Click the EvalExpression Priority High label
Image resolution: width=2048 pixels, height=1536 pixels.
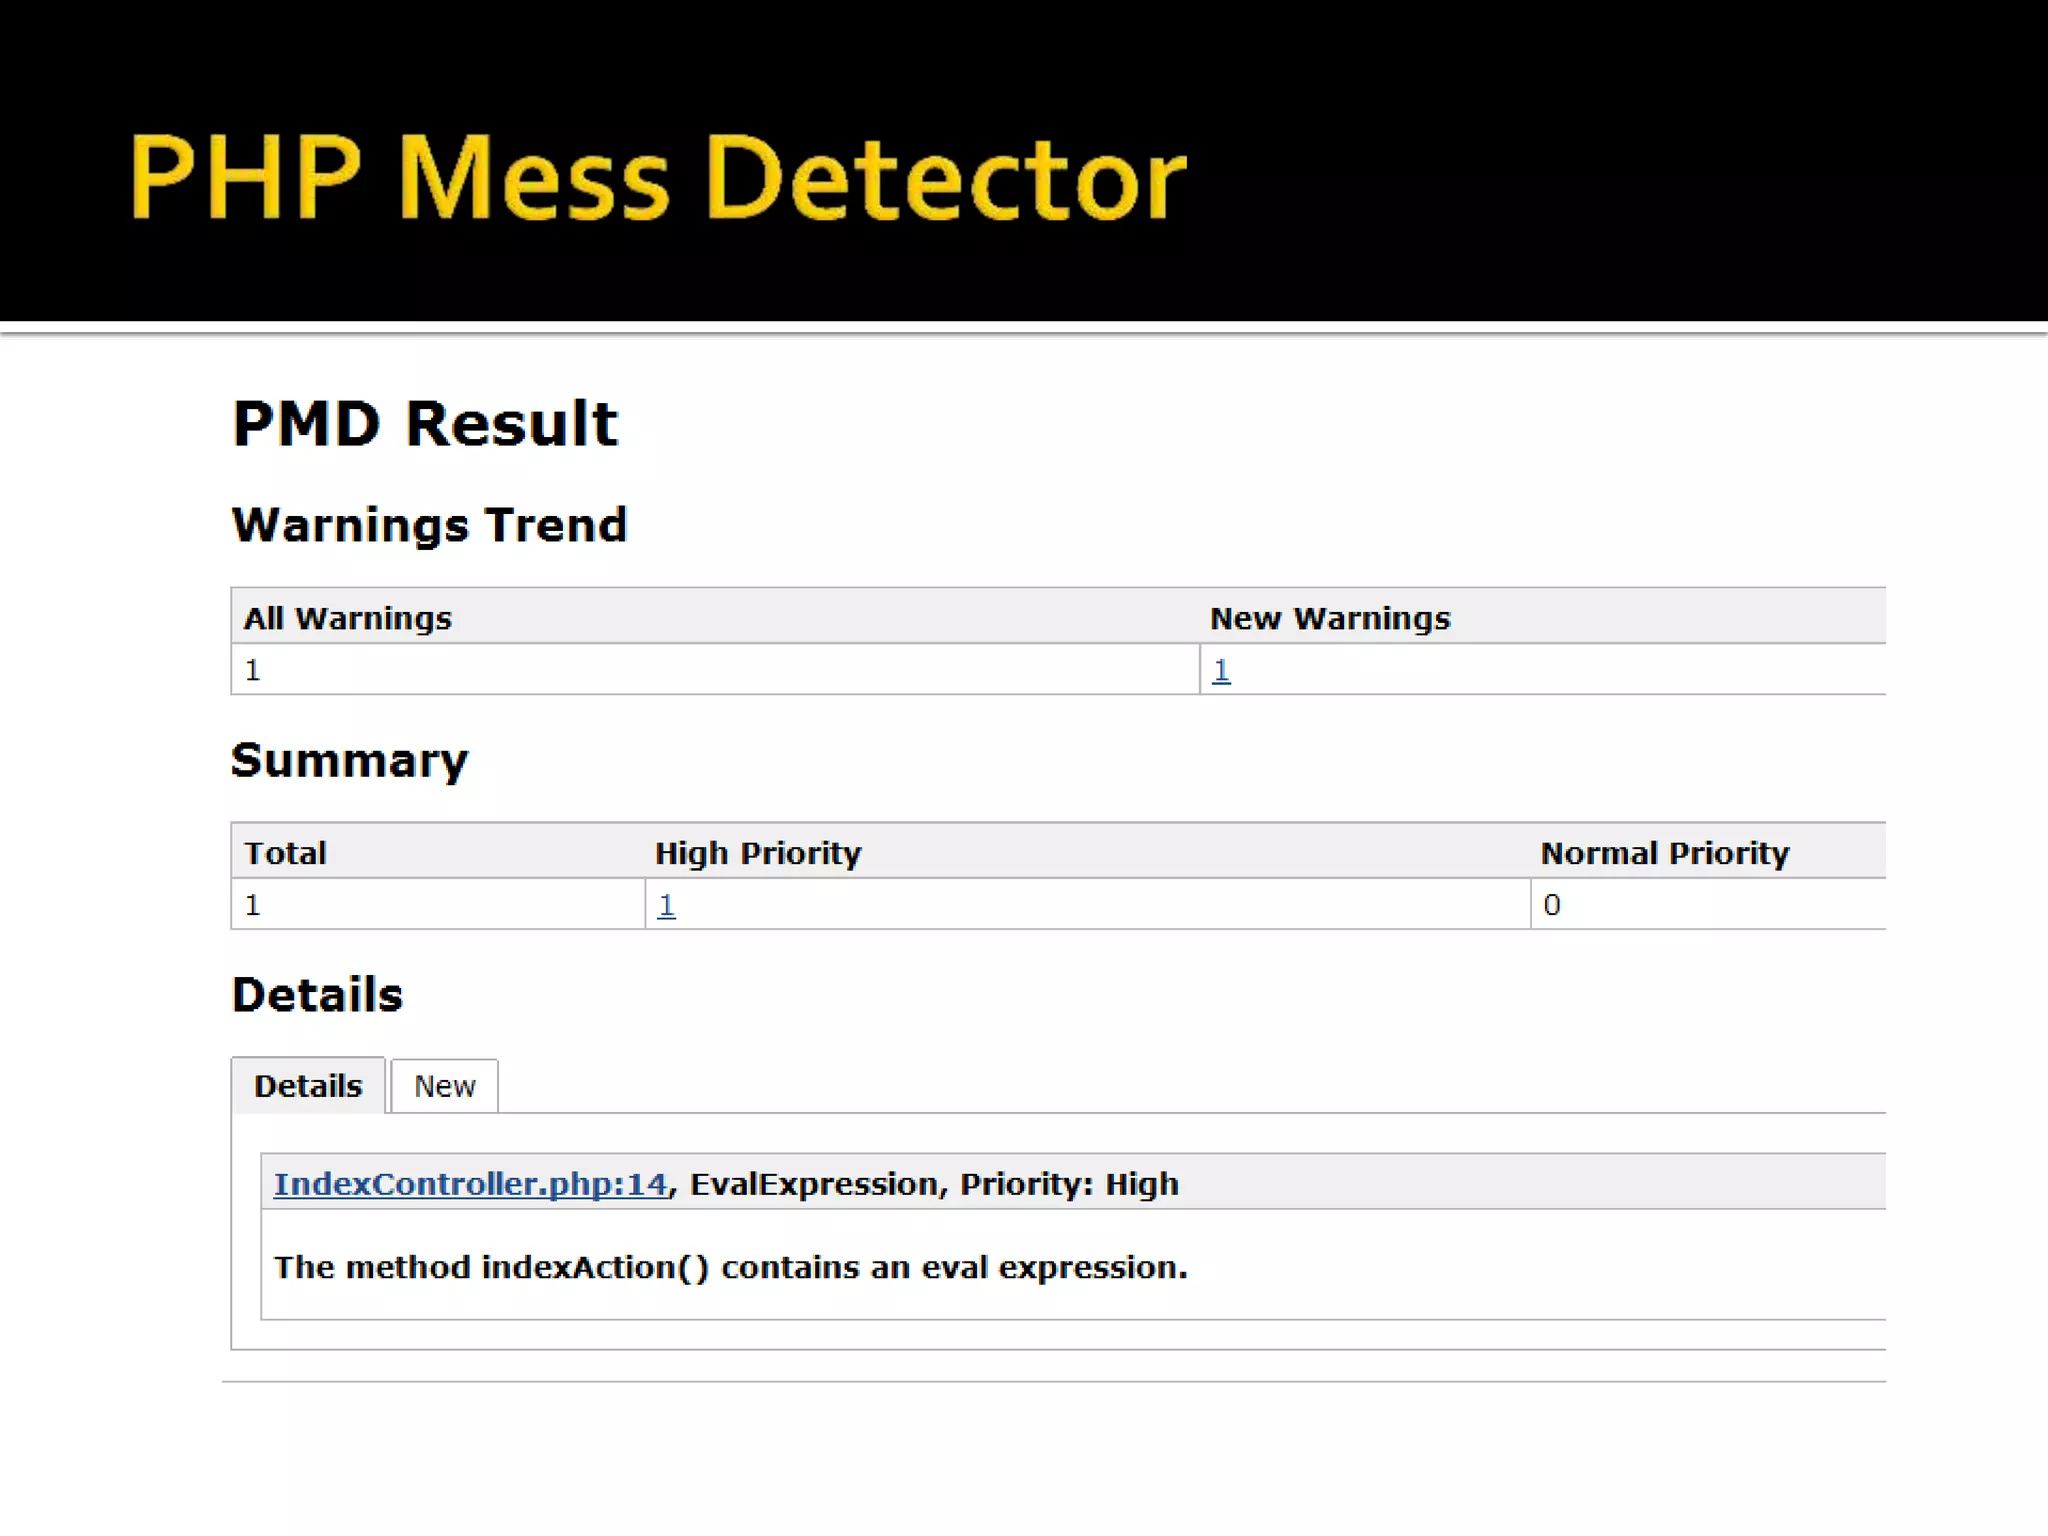[934, 1184]
